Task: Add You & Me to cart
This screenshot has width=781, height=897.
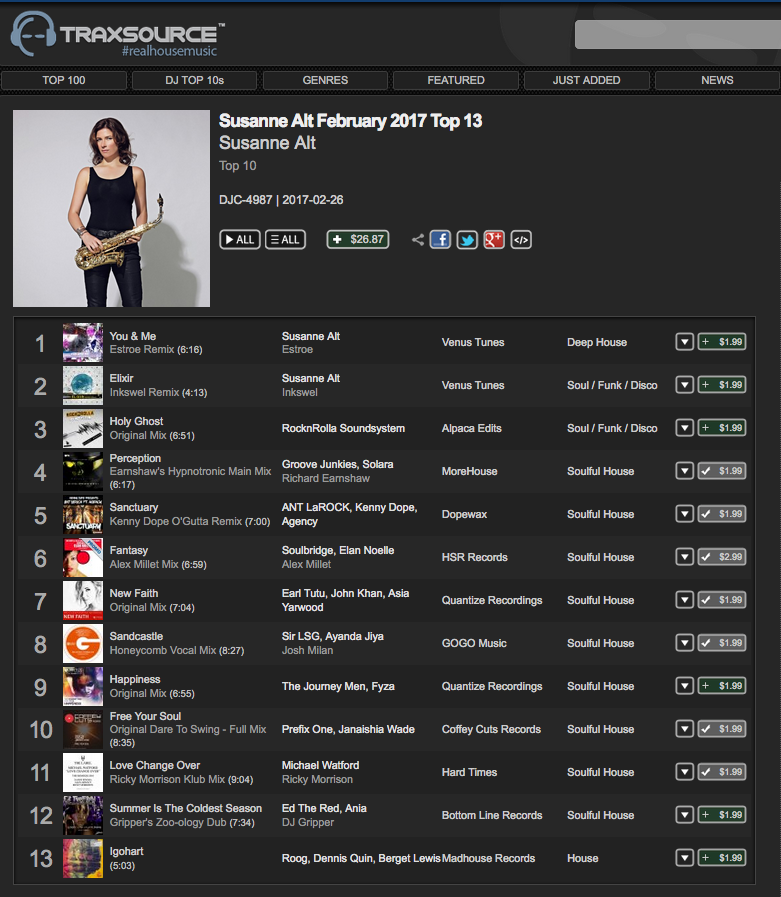Action: pyautogui.click(x=721, y=342)
